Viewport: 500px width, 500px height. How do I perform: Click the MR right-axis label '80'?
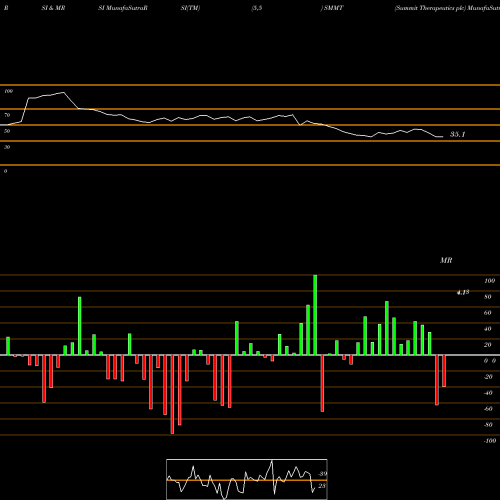(x=488, y=297)
